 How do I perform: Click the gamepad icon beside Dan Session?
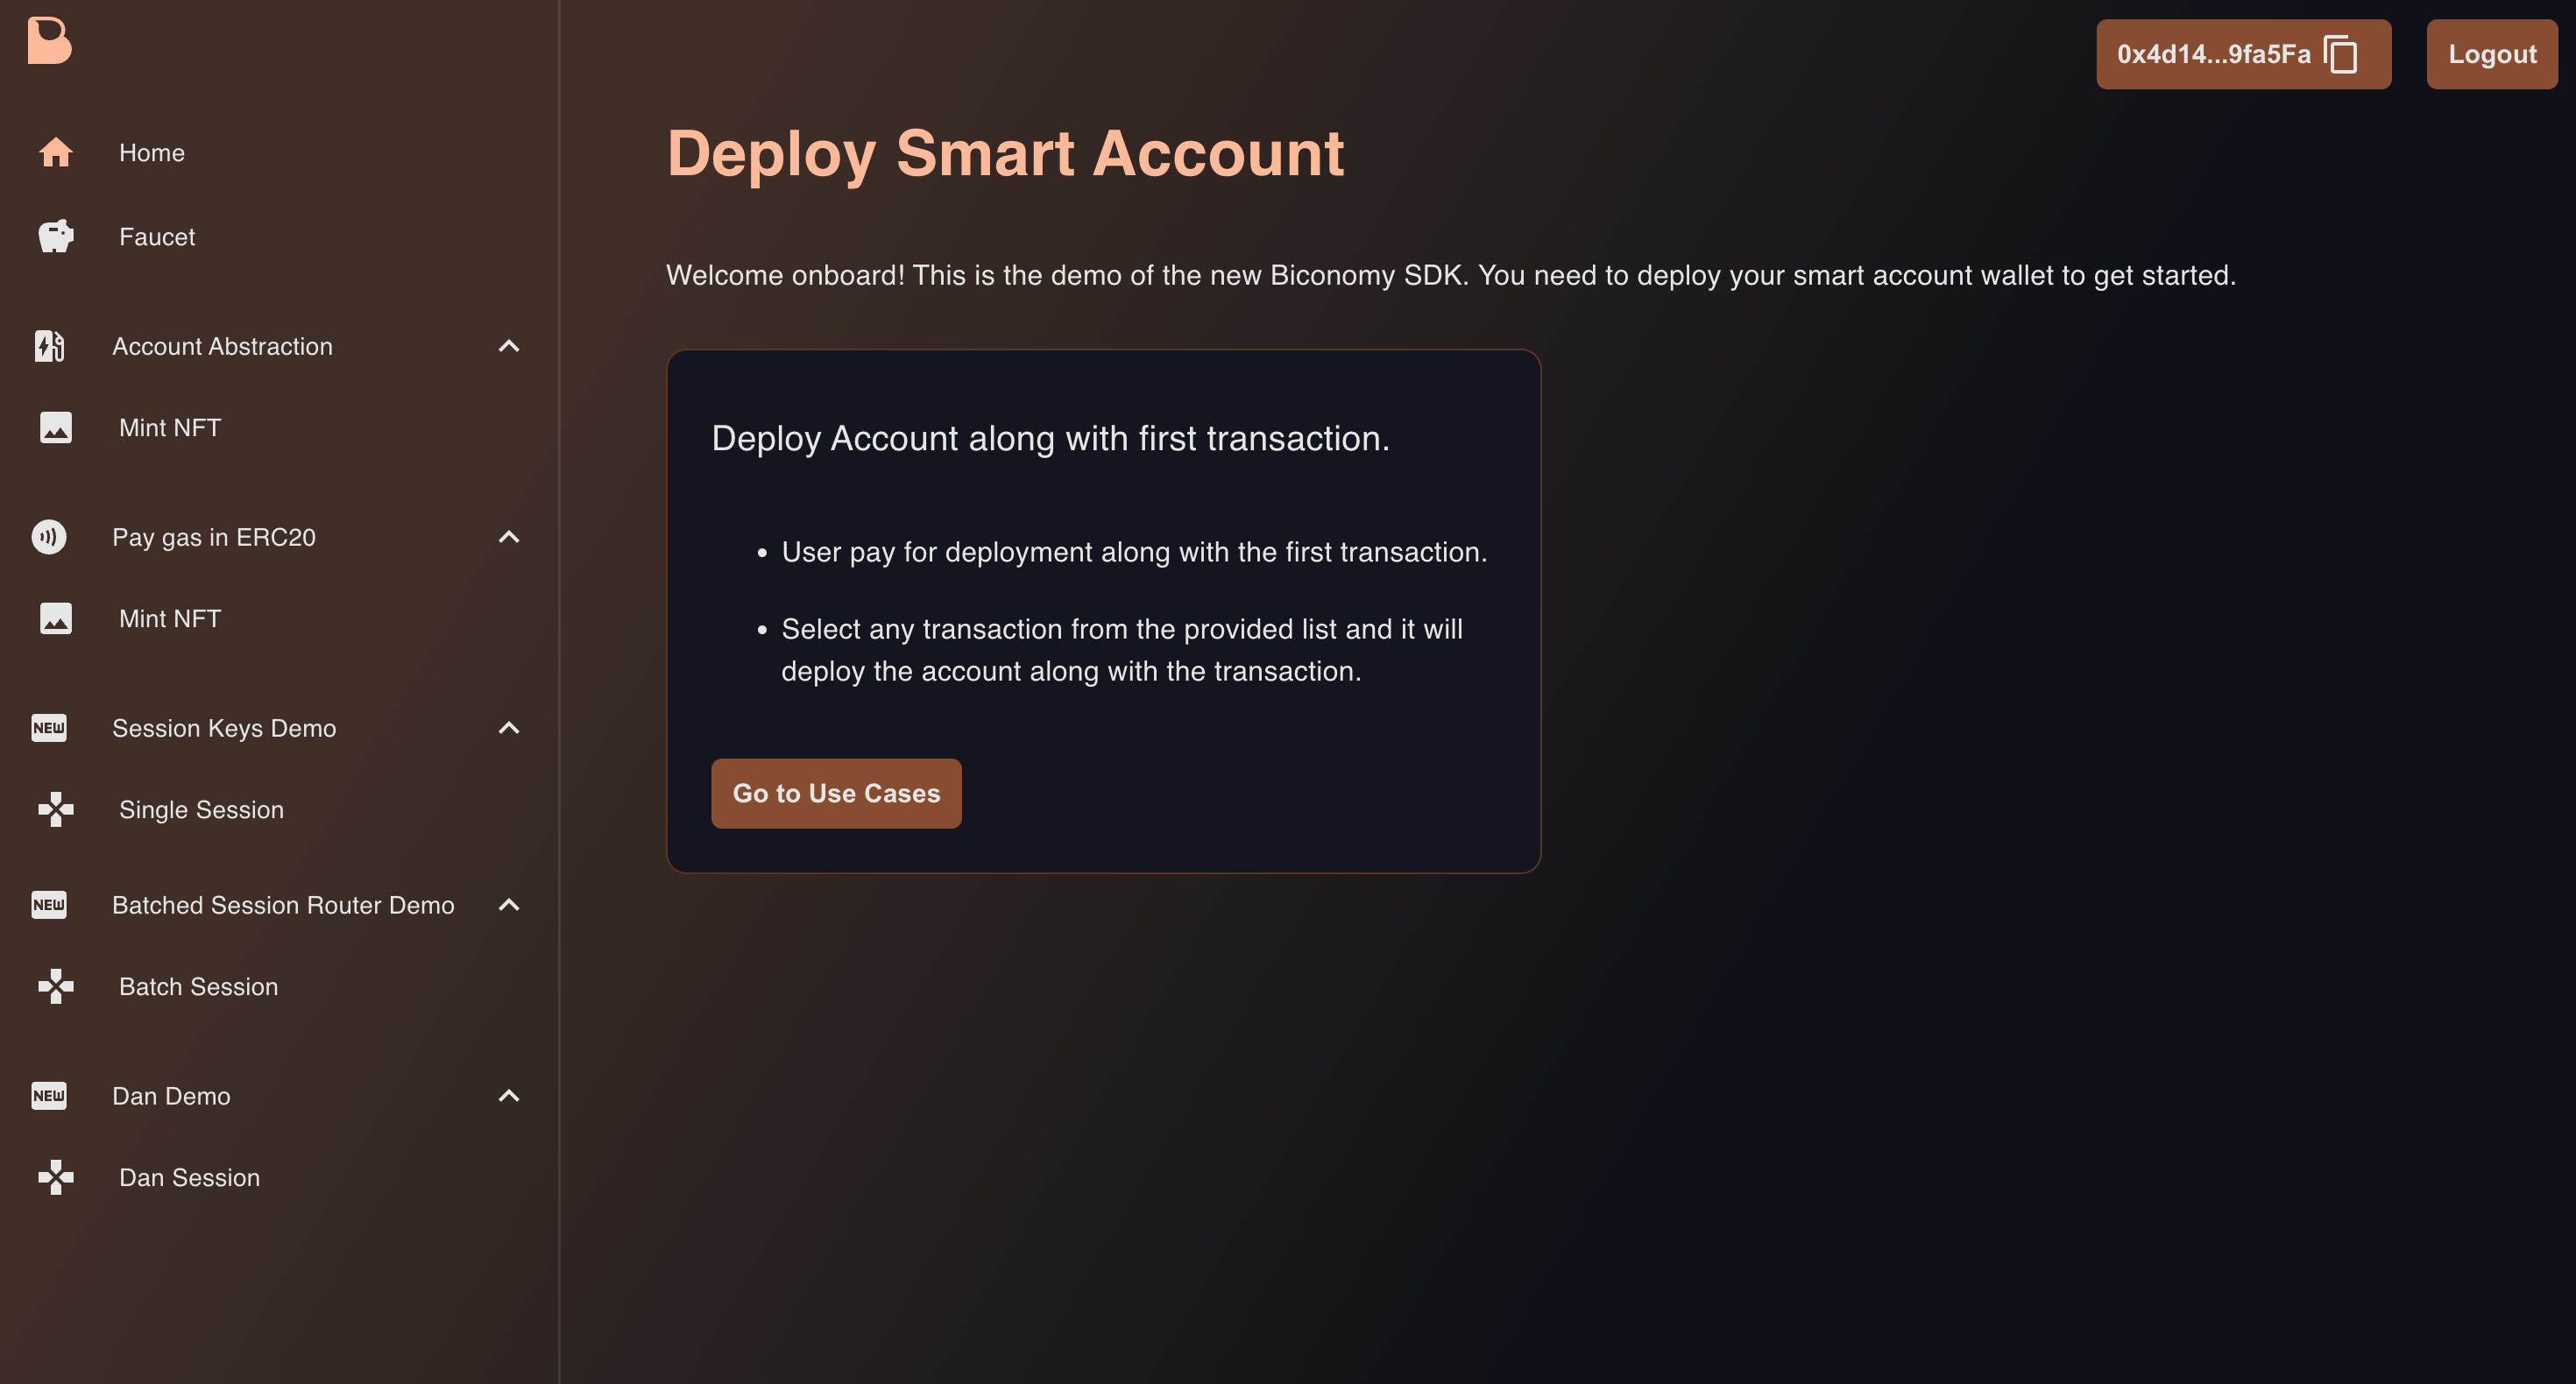pos(56,1177)
